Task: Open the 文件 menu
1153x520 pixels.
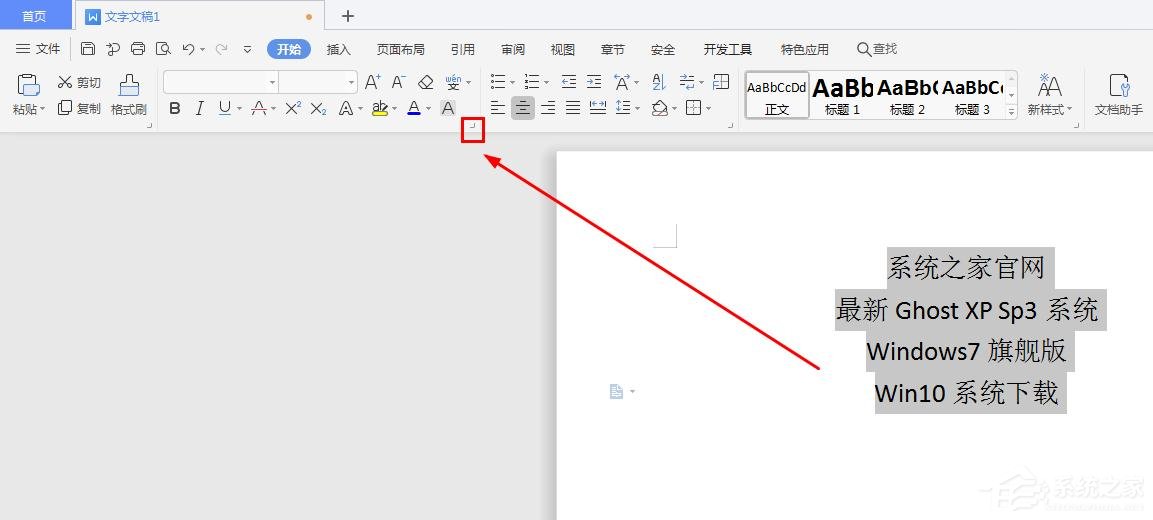Action: [38, 49]
